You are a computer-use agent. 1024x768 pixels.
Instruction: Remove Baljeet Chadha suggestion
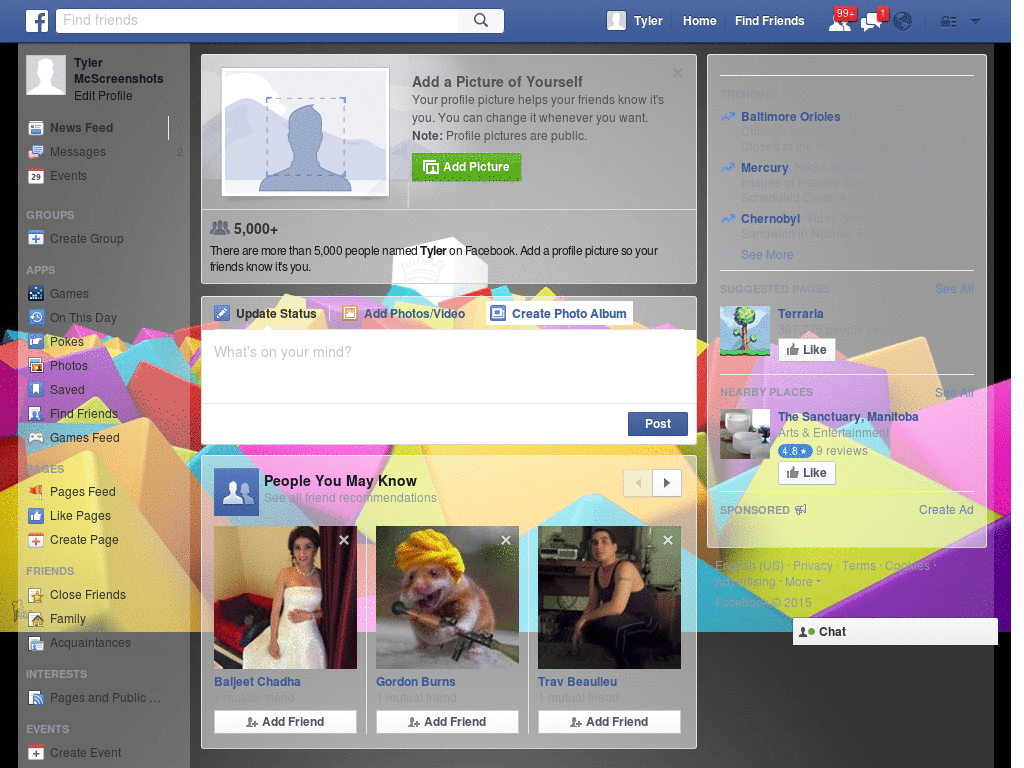click(344, 540)
